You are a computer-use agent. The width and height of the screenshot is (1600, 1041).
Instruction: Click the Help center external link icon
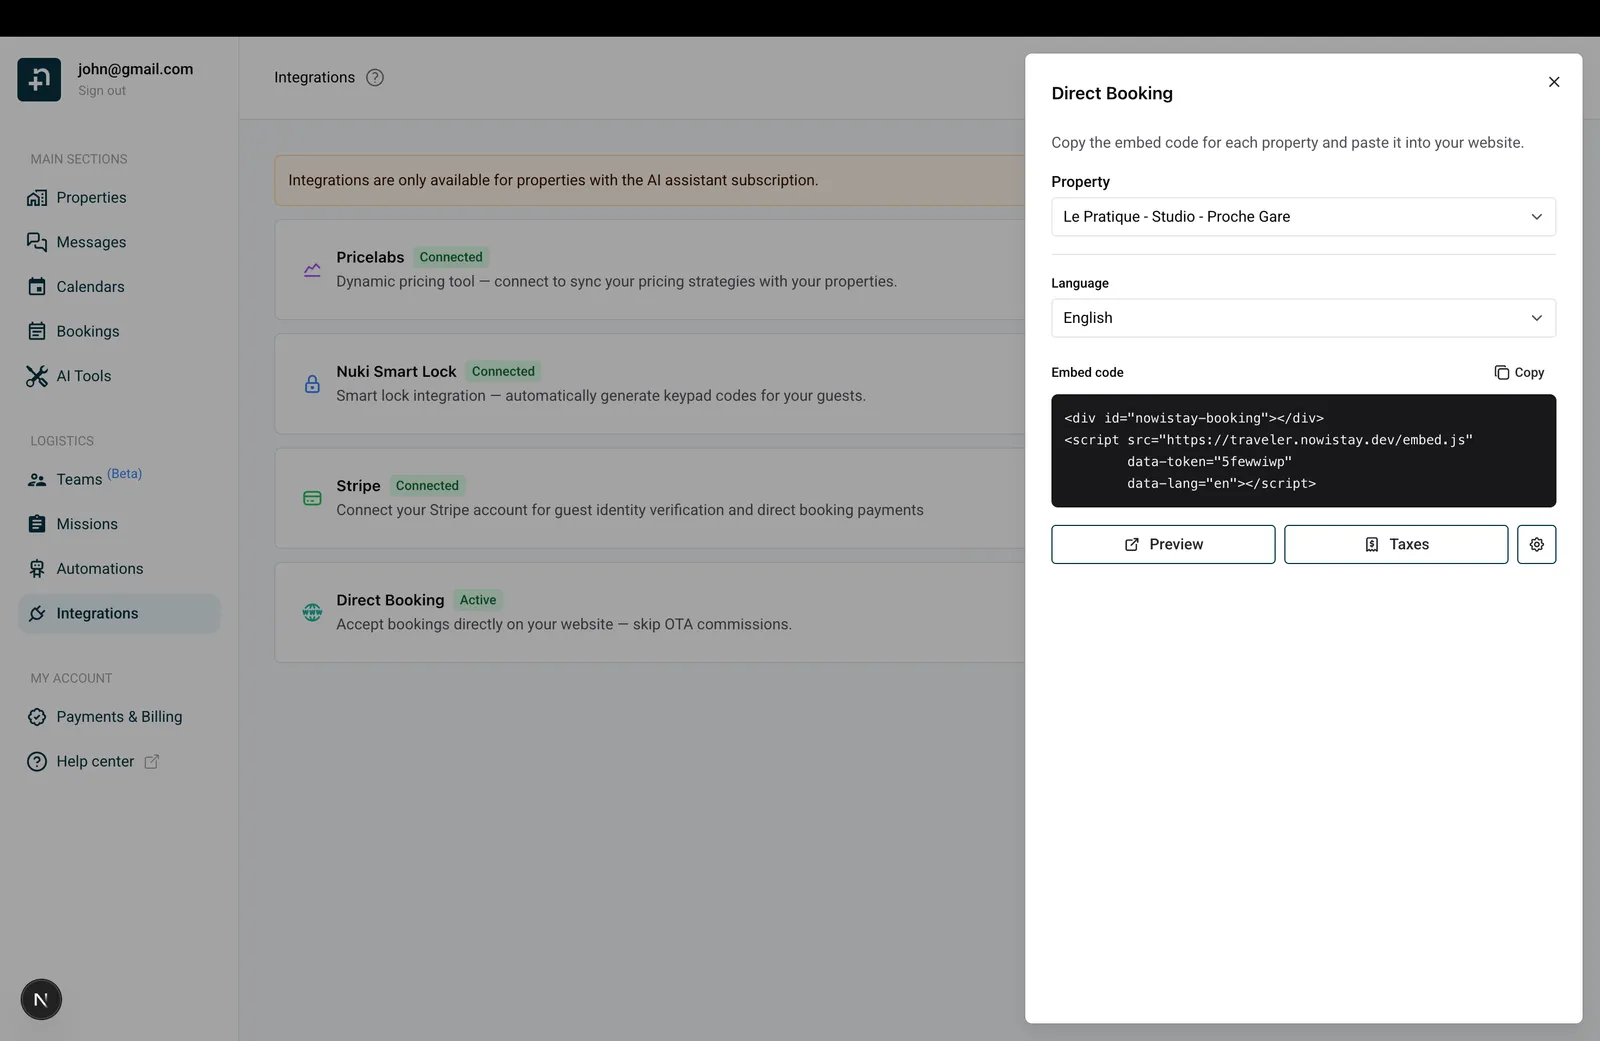point(152,762)
